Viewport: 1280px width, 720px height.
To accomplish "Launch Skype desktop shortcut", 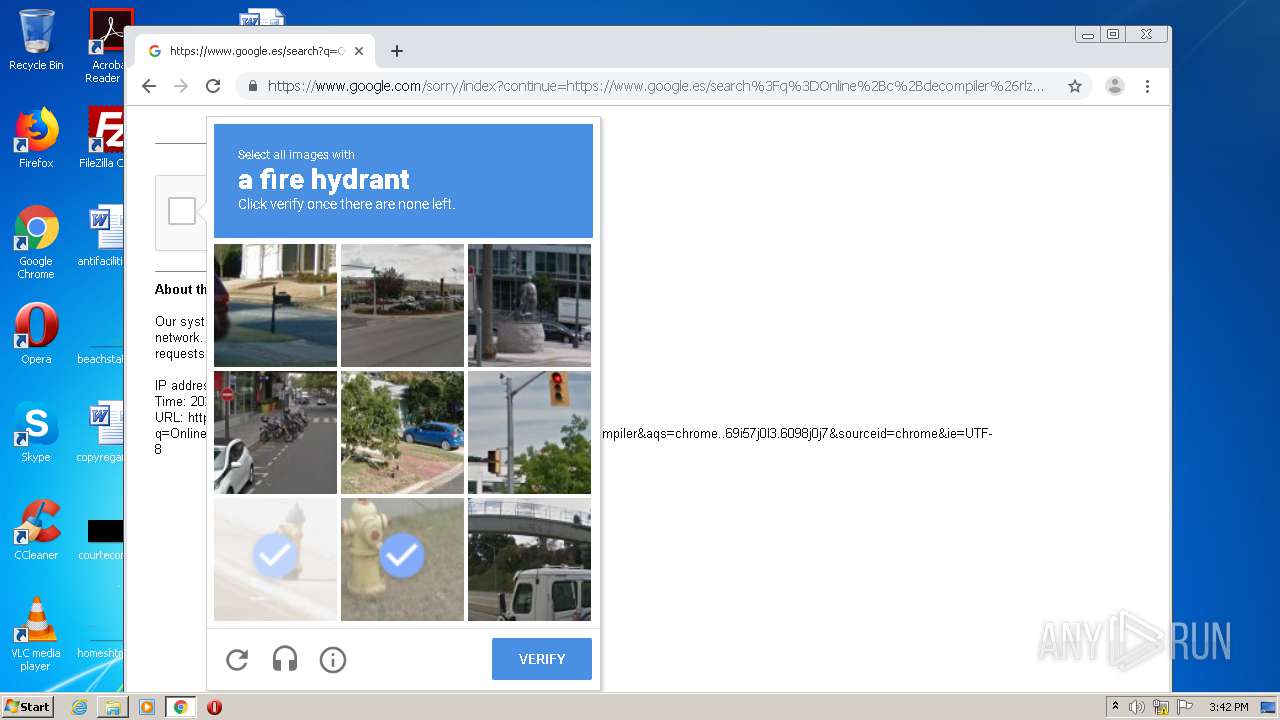I will [x=36, y=432].
